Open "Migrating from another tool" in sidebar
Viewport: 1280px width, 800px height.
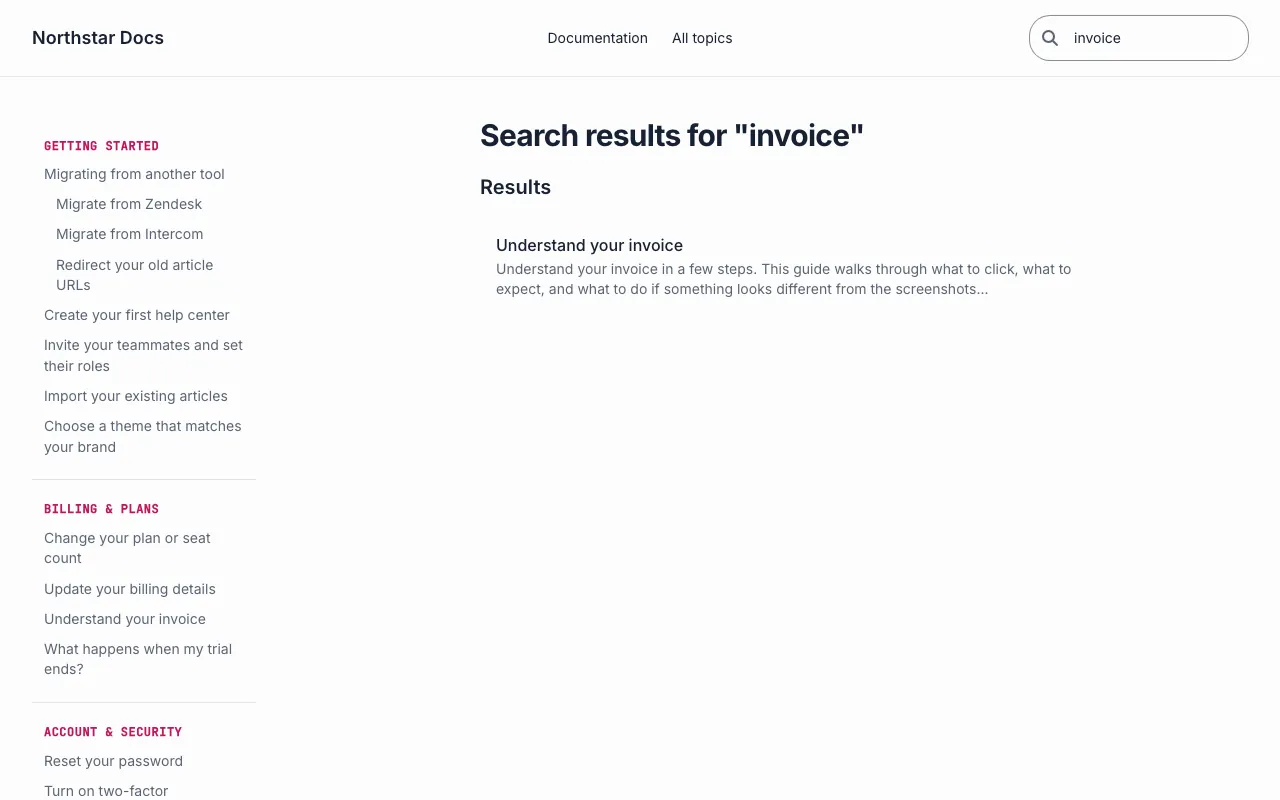[134, 174]
